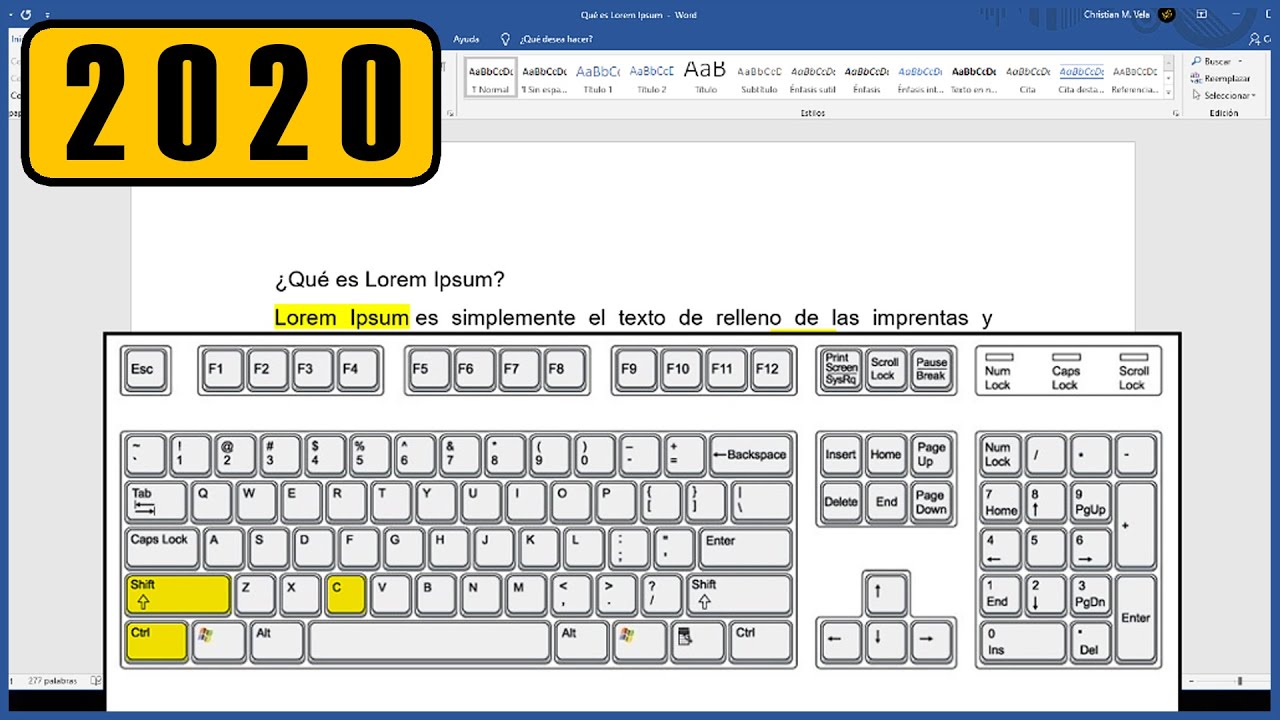The height and width of the screenshot is (720, 1280).
Task: Apply the Énfasis style
Action: tap(867, 78)
